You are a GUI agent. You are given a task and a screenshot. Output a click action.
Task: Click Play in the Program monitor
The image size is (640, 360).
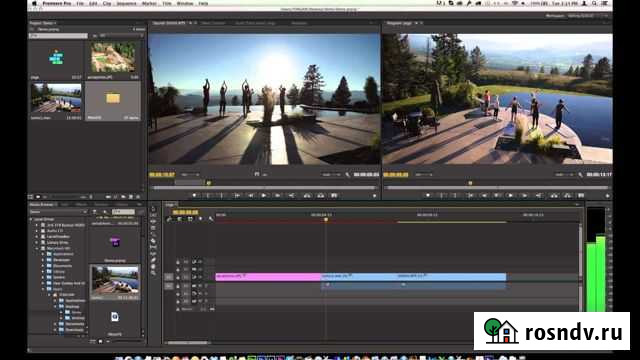coord(511,196)
